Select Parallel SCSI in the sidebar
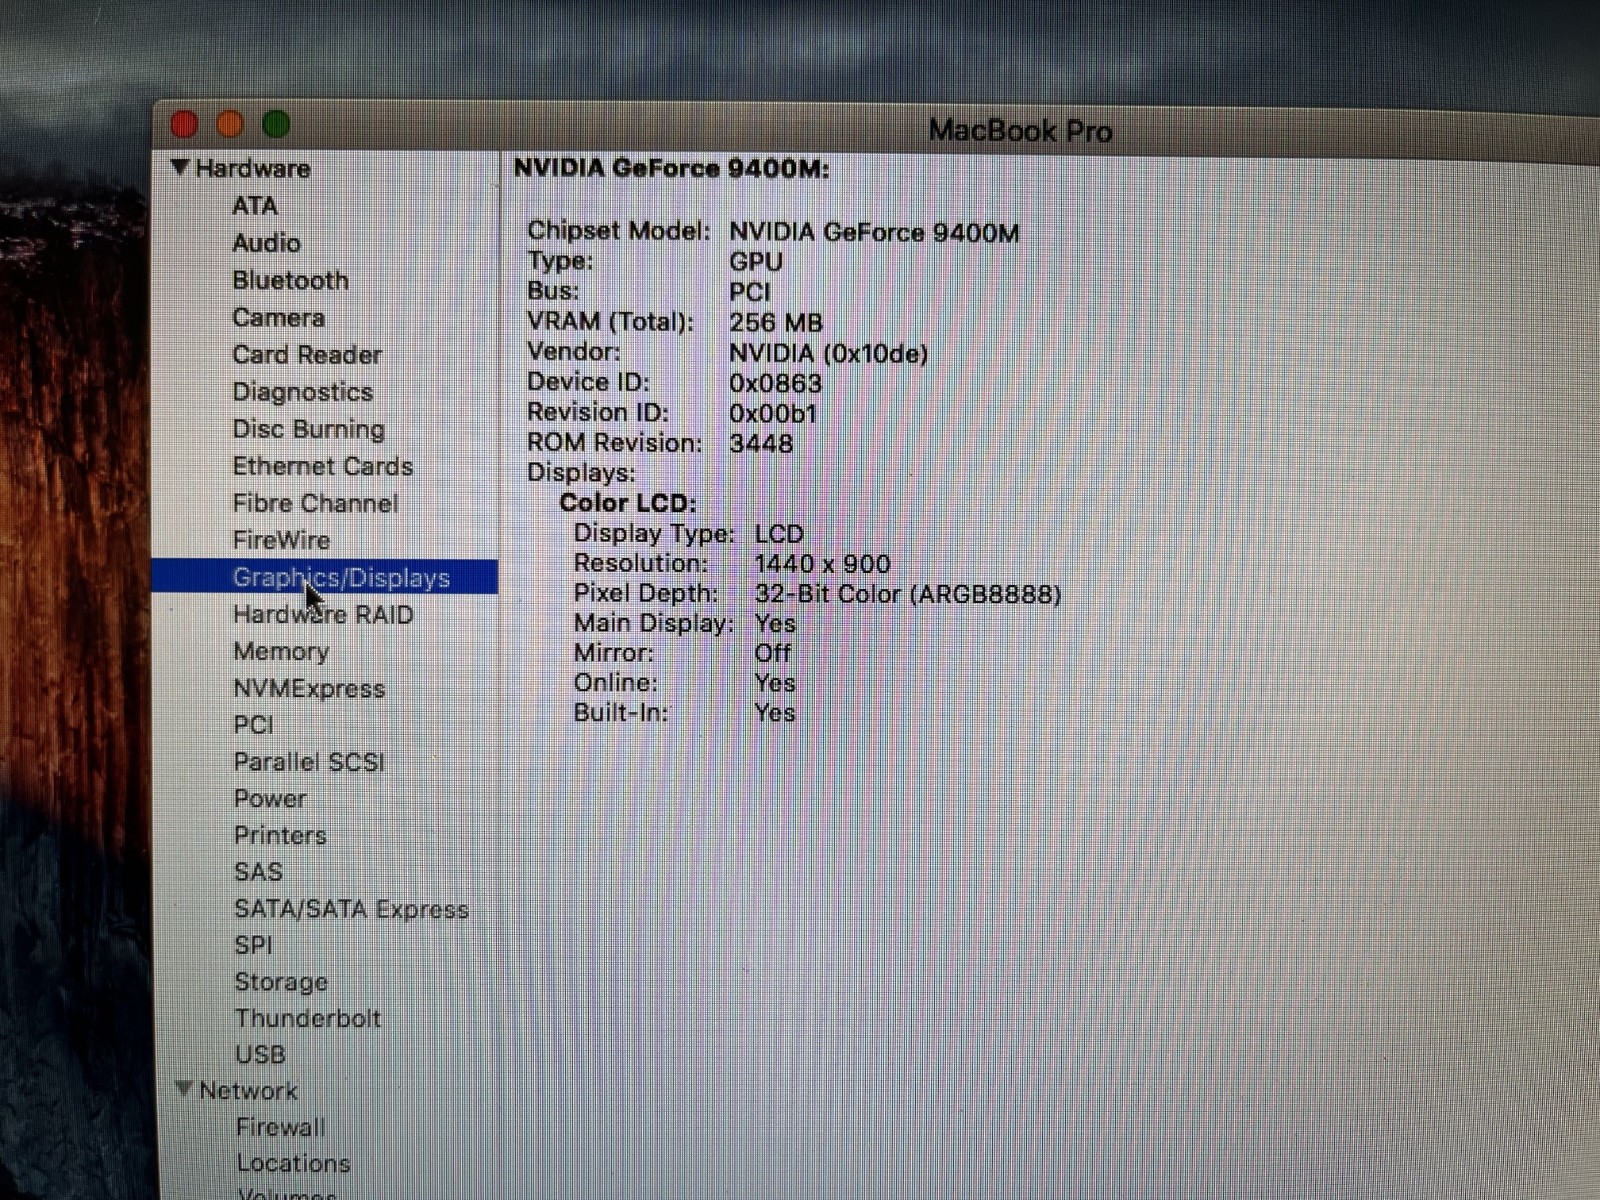Screen dimensions: 1600x1200 point(309,762)
